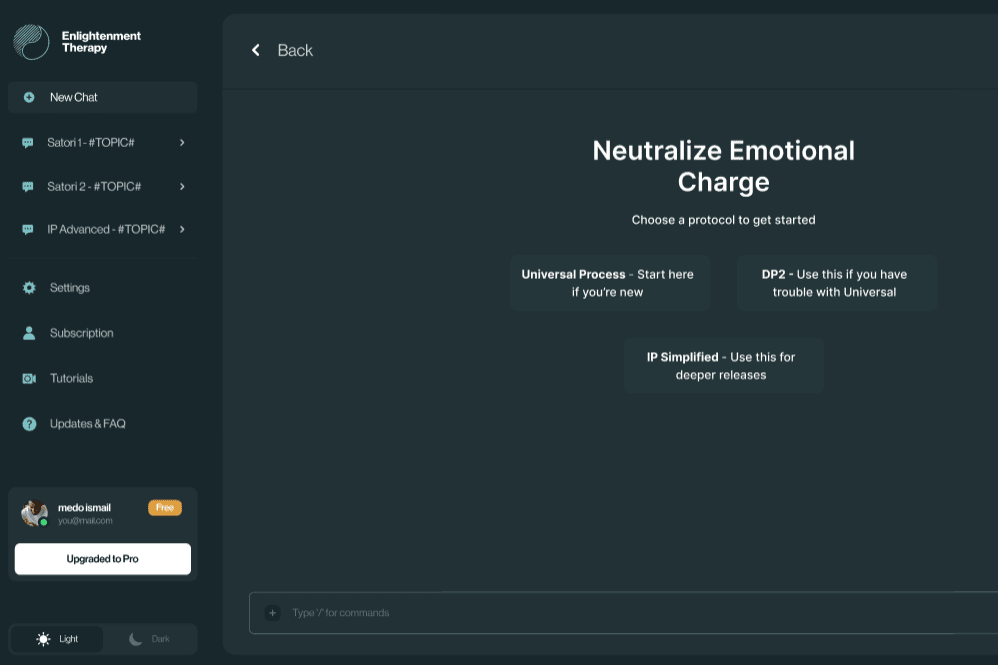Click the Subscription person icon
The image size is (998, 665).
(x=29, y=333)
